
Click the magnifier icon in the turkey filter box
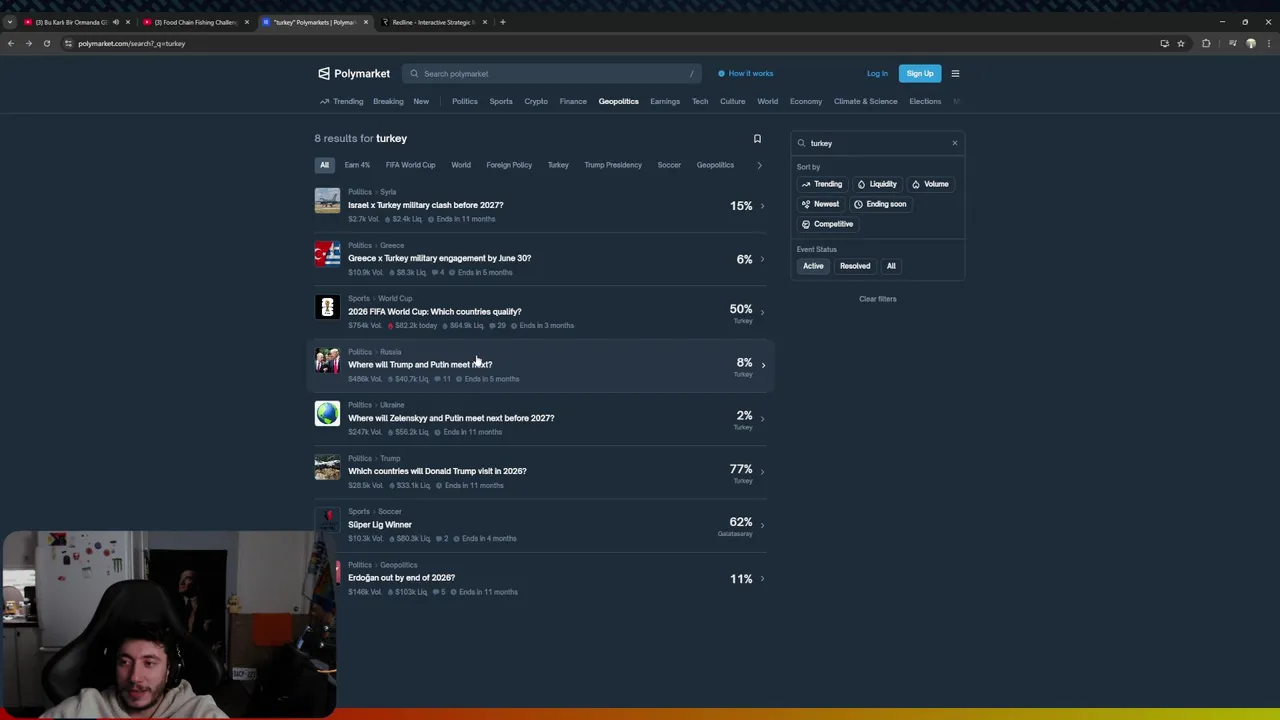coord(801,143)
